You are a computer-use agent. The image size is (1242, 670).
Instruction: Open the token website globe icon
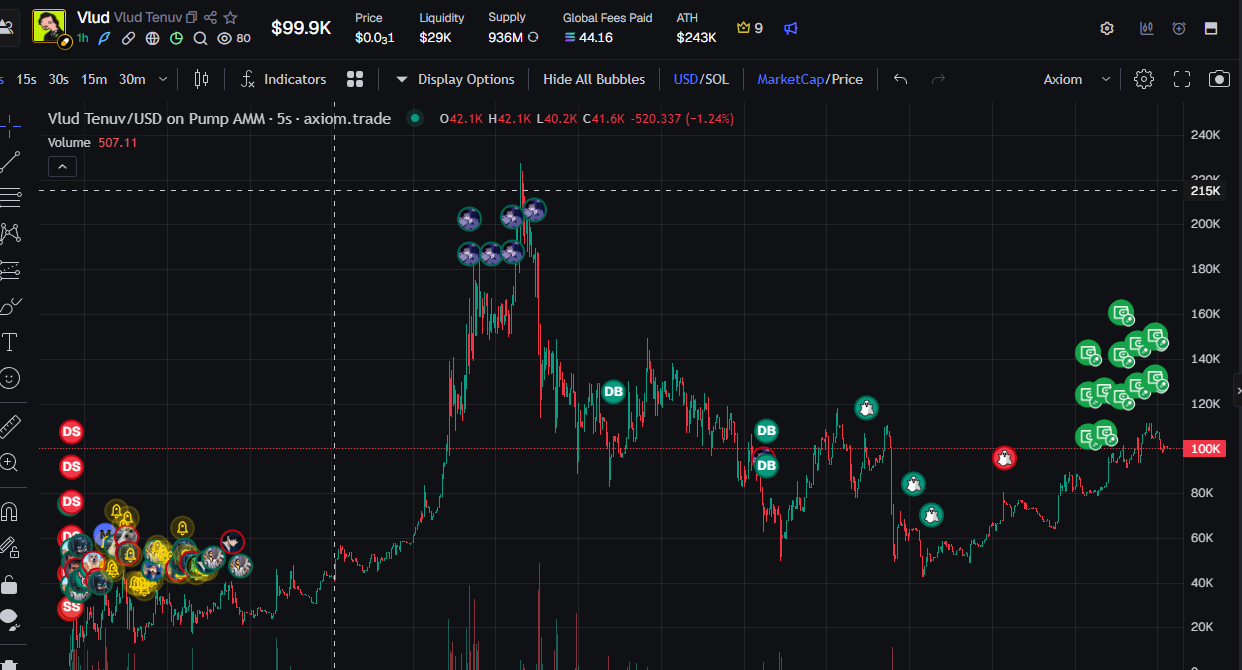(152, 38)
